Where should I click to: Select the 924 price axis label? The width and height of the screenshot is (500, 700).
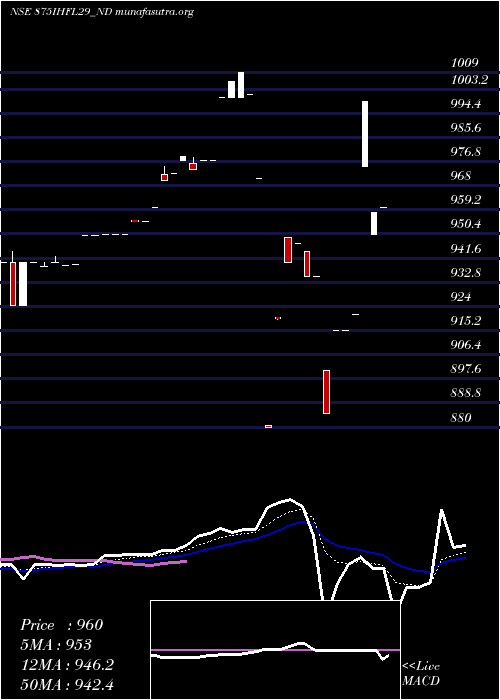[461, 296]
